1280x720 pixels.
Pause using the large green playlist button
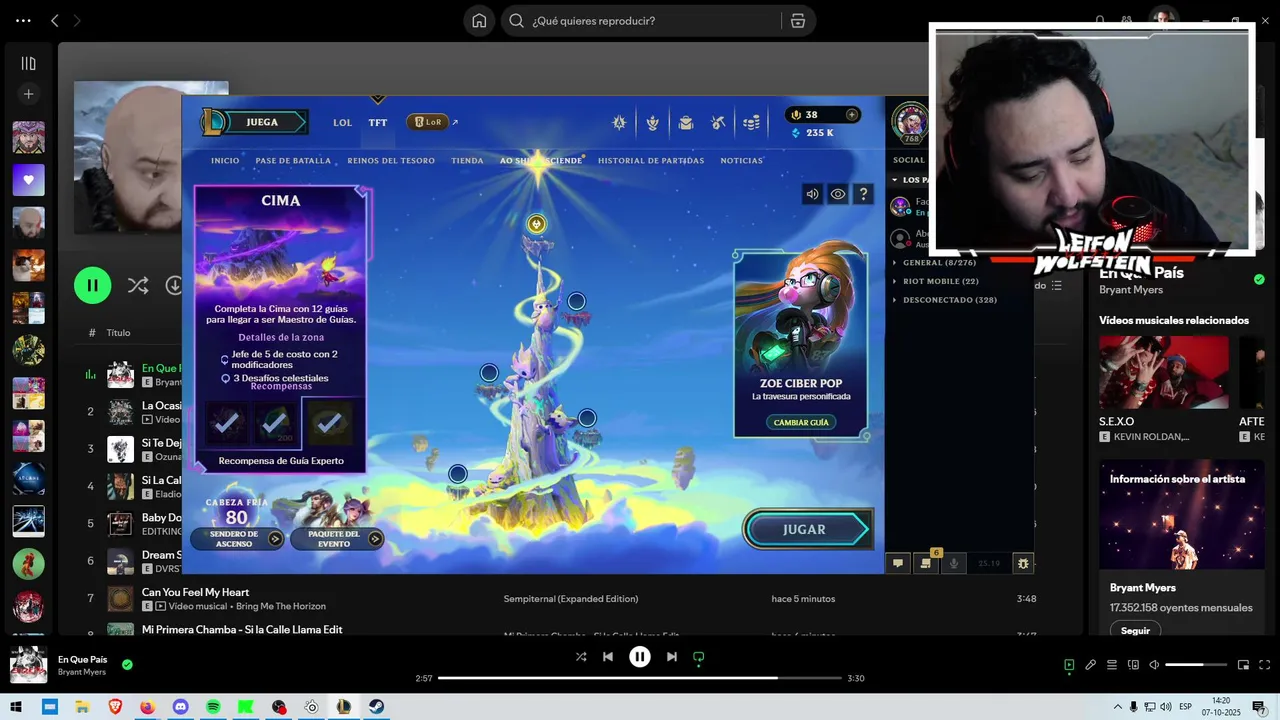click(92, 285)
